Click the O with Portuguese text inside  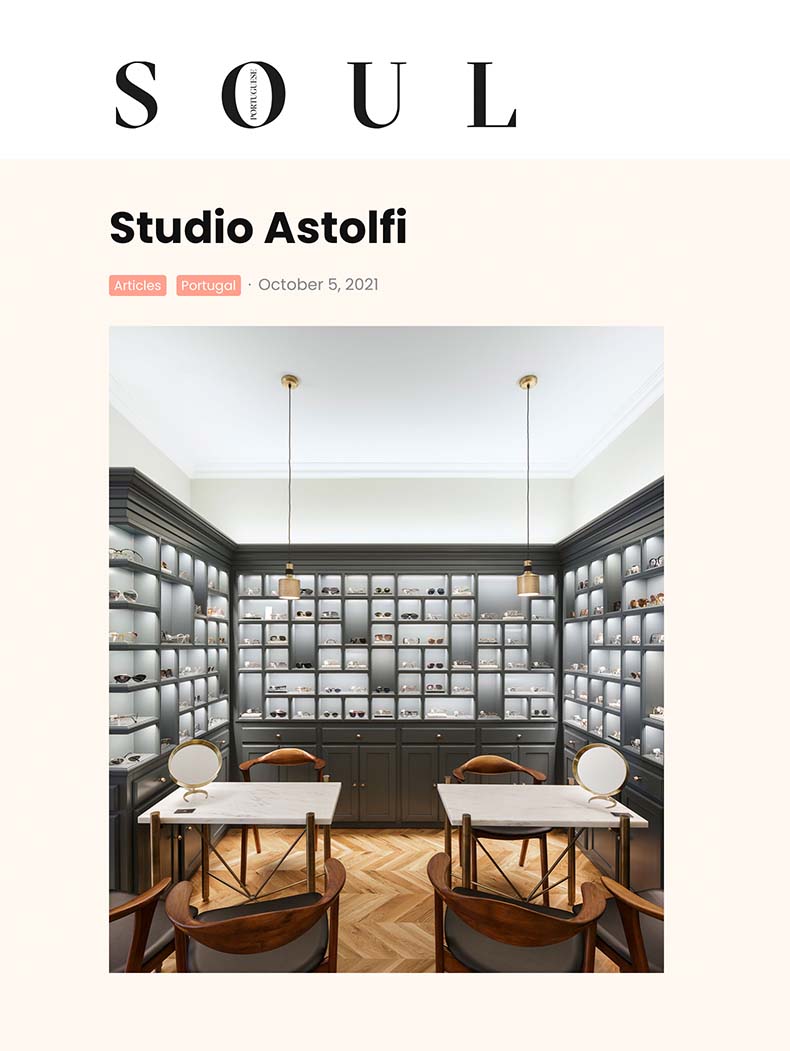[x=253, y=95]
